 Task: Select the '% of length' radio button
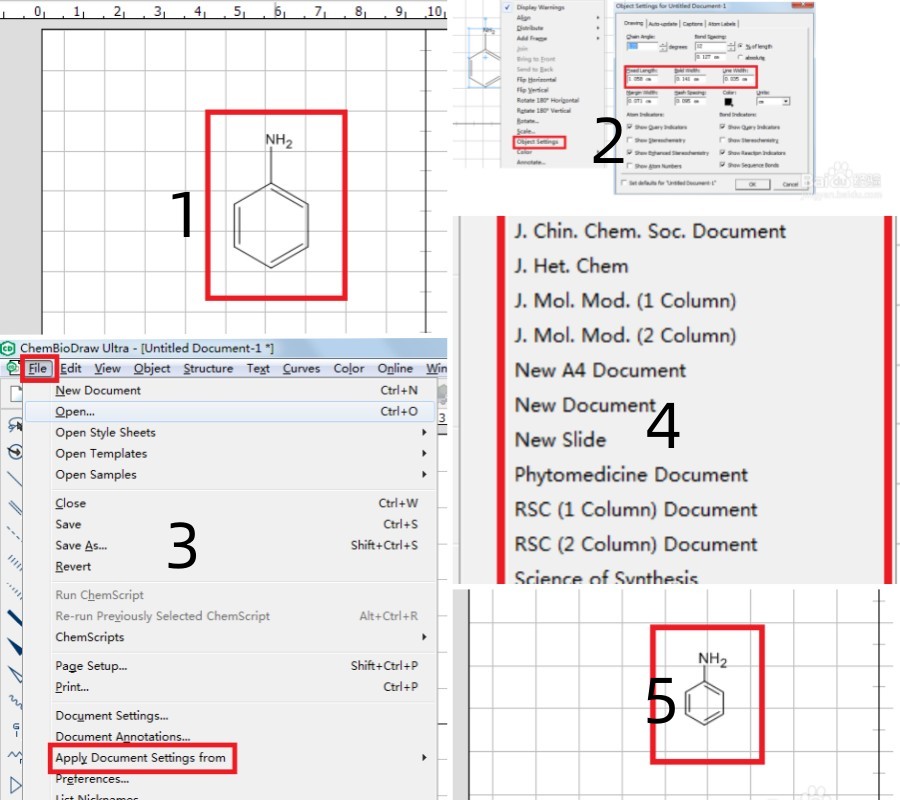coord(740,46)
